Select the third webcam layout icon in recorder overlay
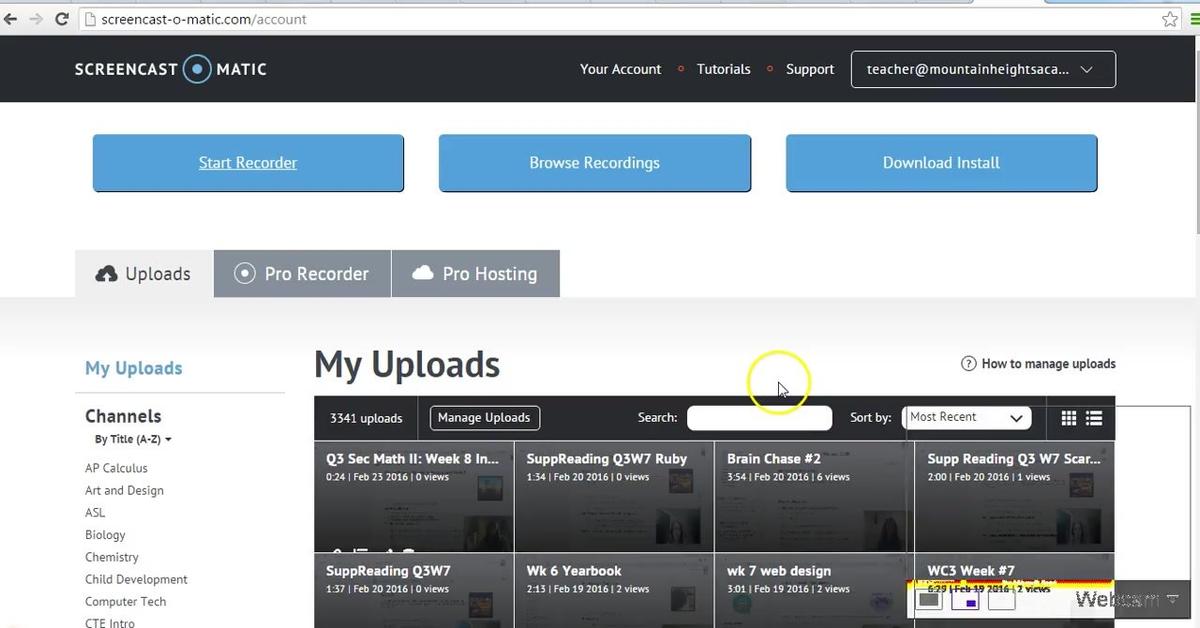 coord(1001,600)
